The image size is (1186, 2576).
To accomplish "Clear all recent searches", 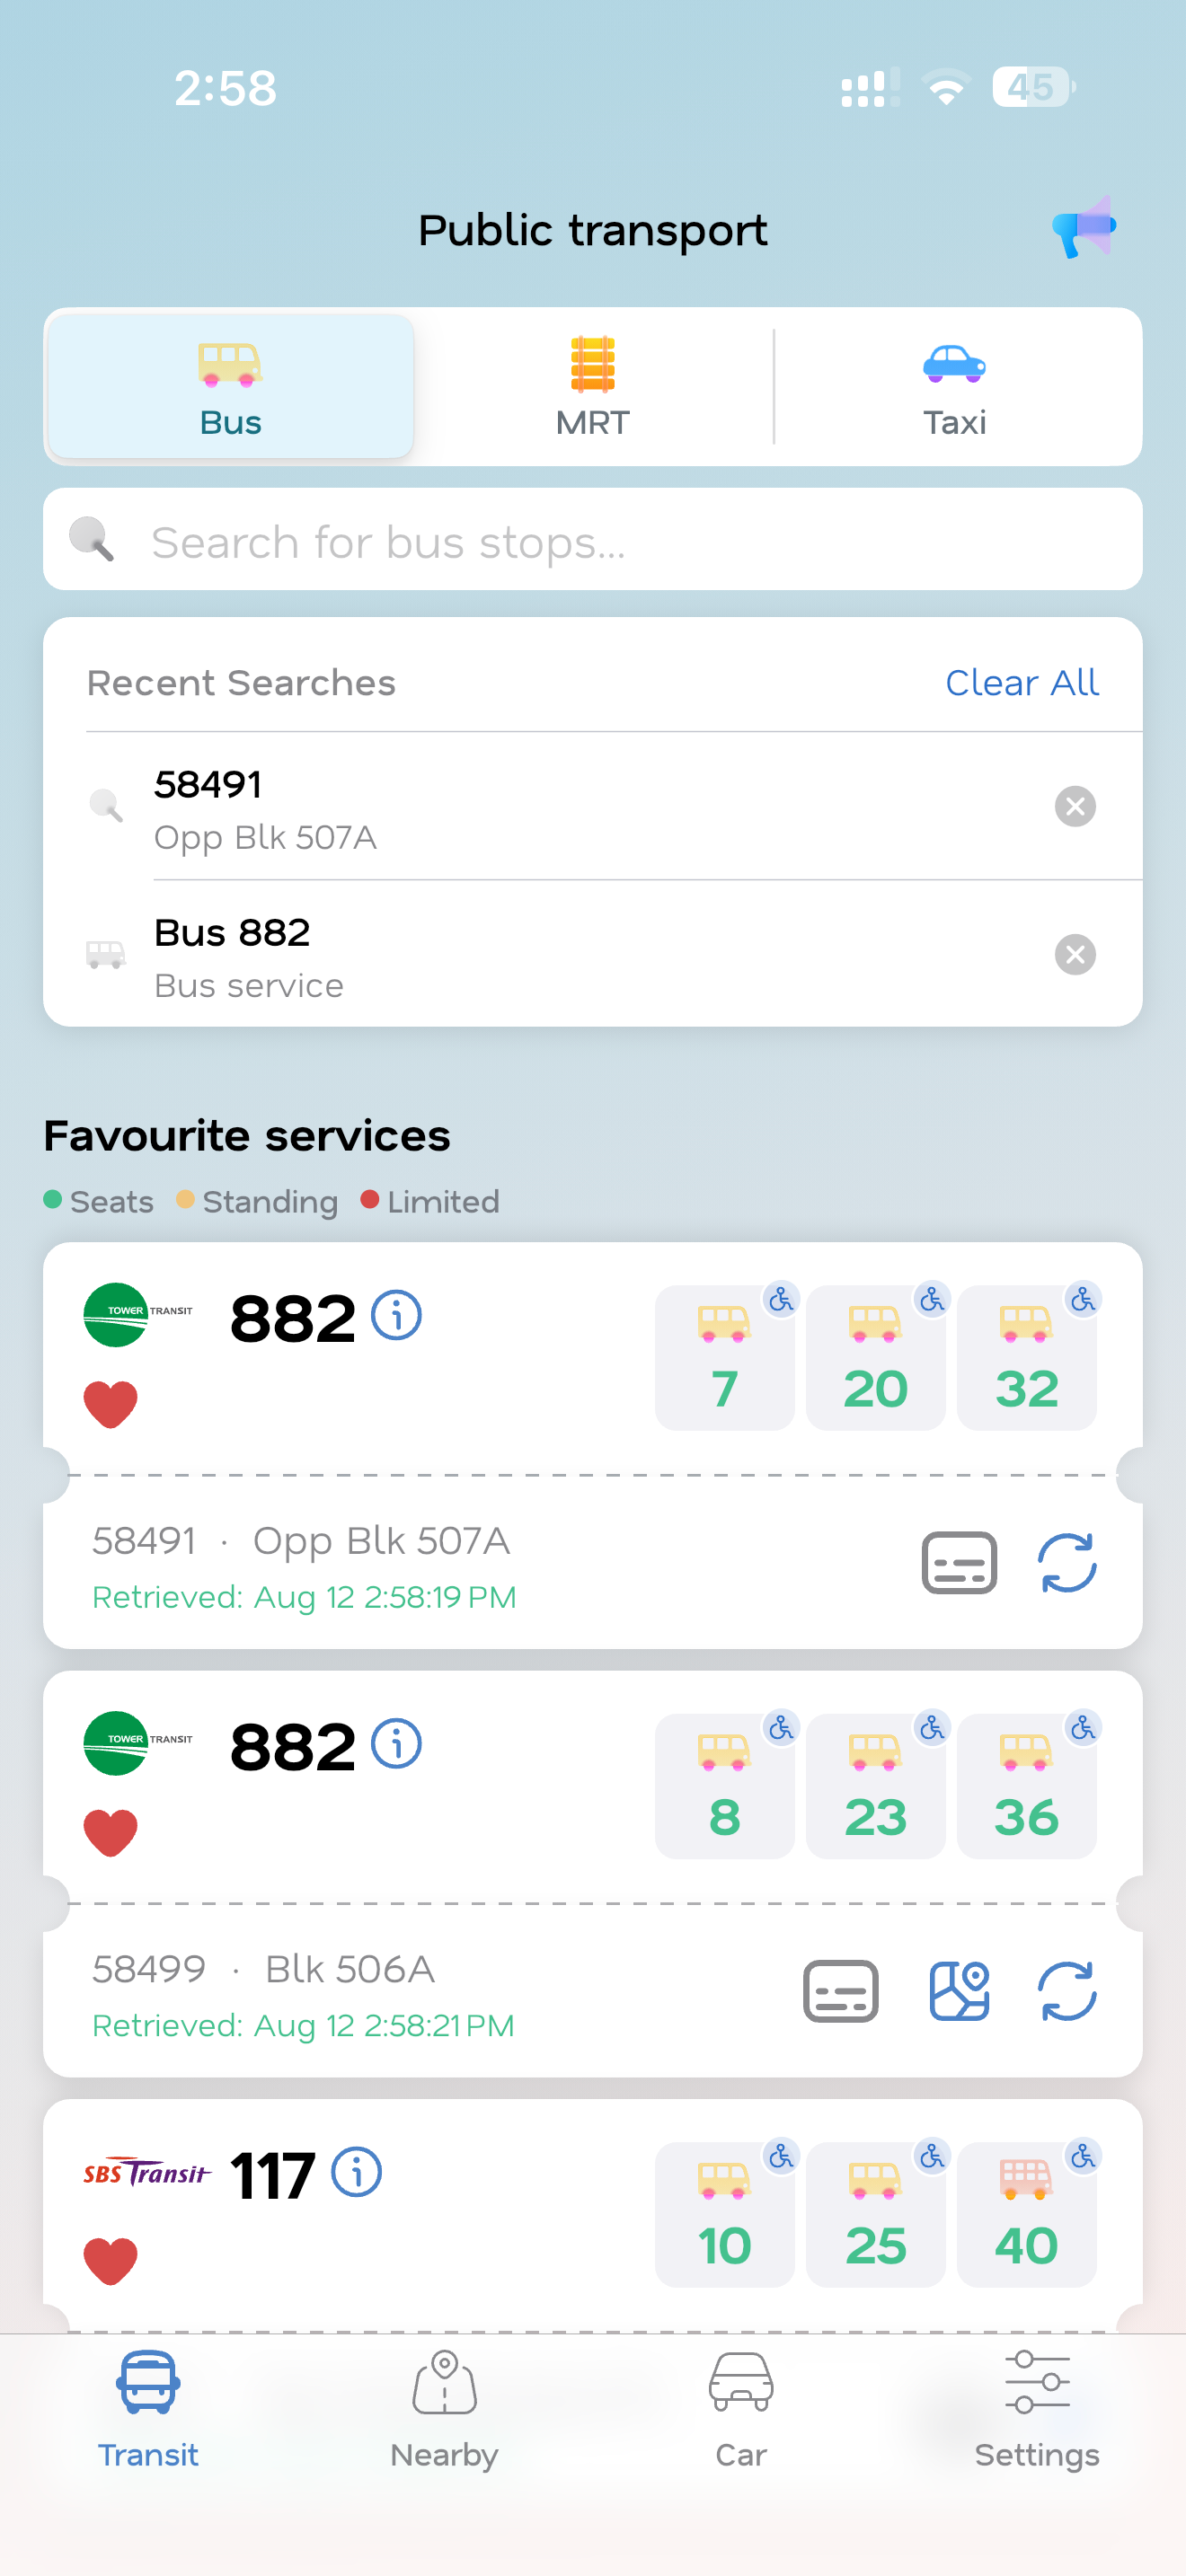I will coord(1021,683).
